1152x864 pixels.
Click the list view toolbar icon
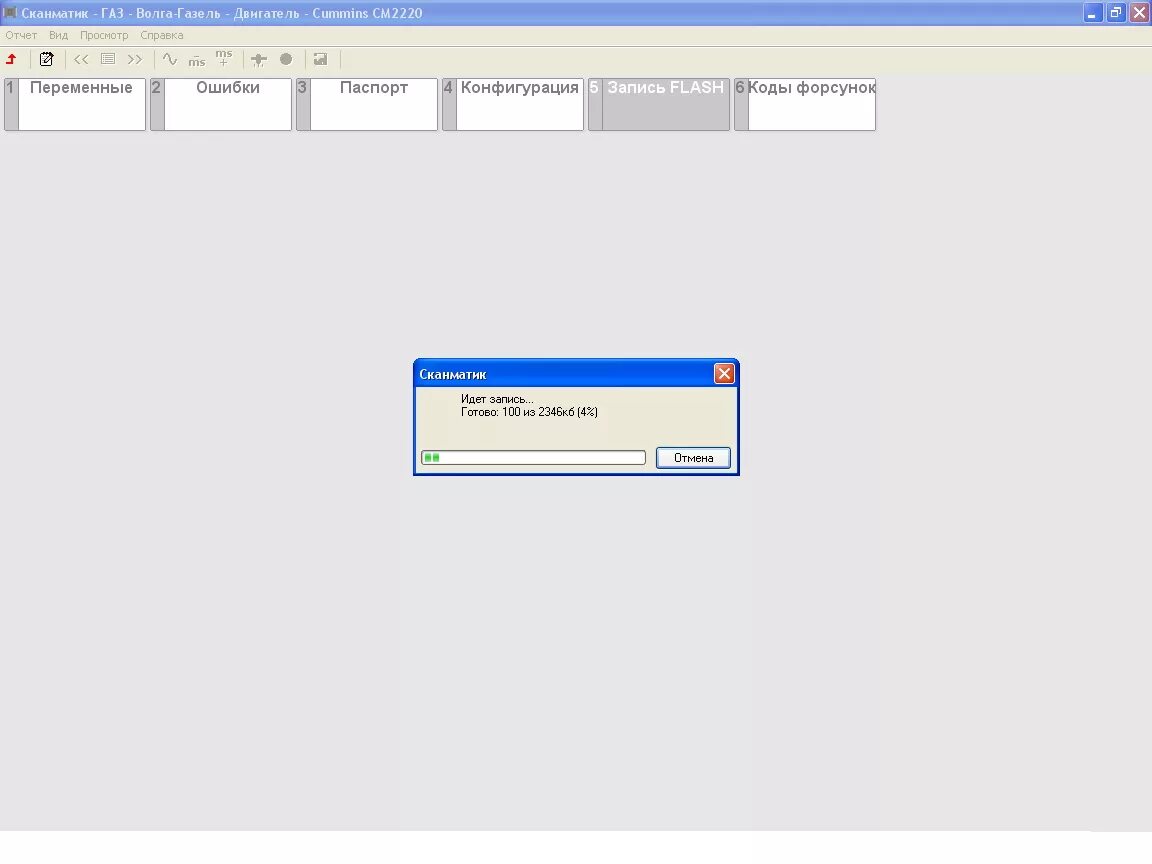(108, 59)
